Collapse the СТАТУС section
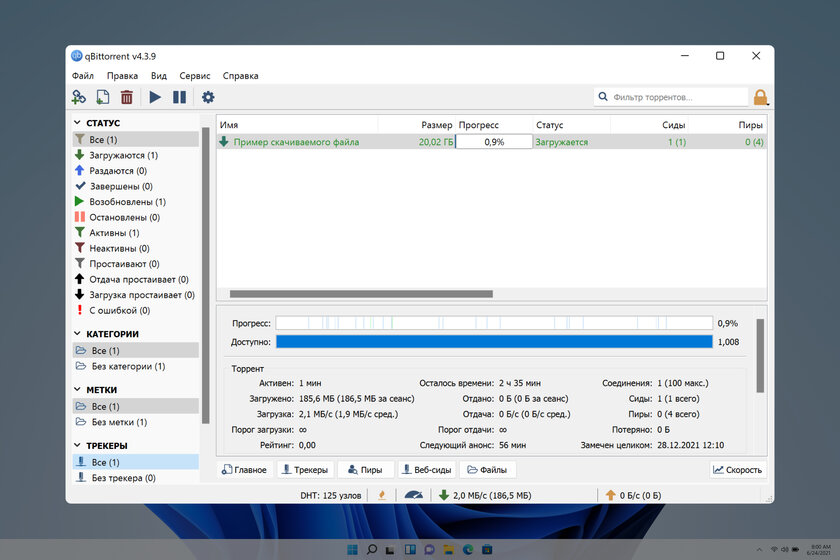The height and width of the screenshot is (560, 840). 77,123
